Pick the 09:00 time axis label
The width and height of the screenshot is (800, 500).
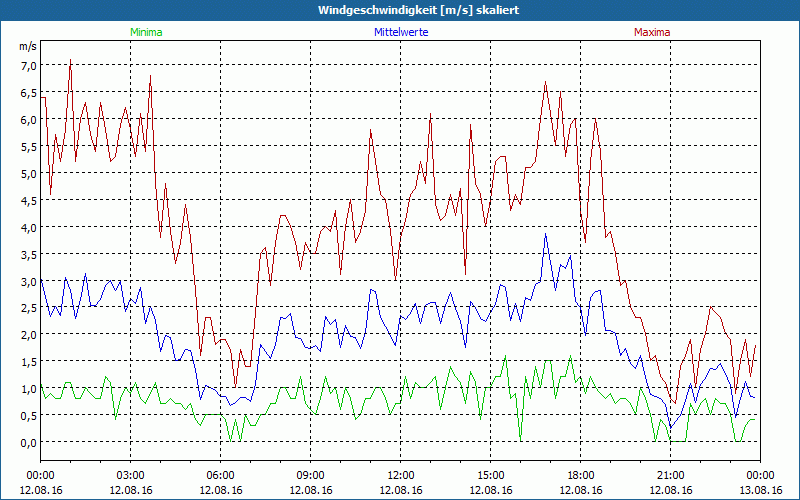311,475
